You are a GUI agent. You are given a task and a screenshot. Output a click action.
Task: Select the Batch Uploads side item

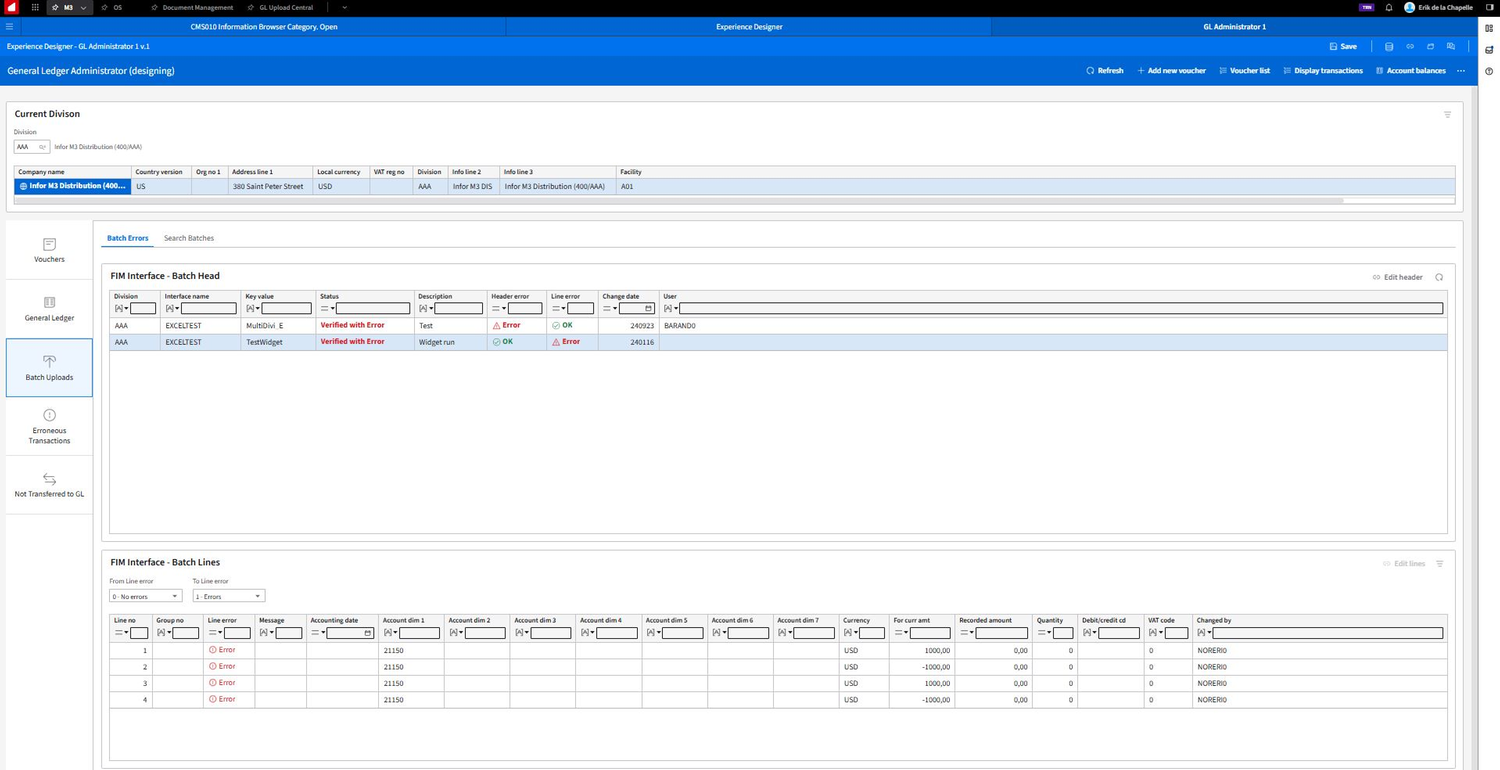[x=49, y=367]
